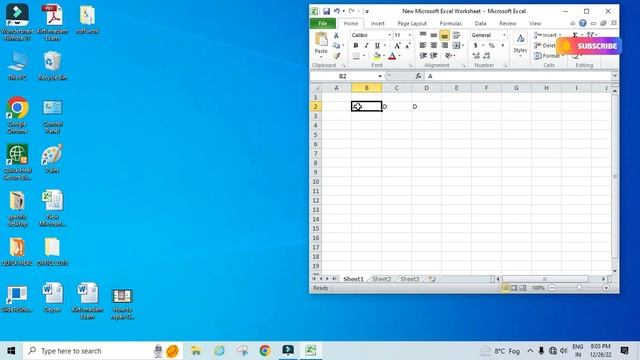Save the workbook from Quick Access toolbar
The height and width of the screenshot is (360, 640).
click(327, 11)
